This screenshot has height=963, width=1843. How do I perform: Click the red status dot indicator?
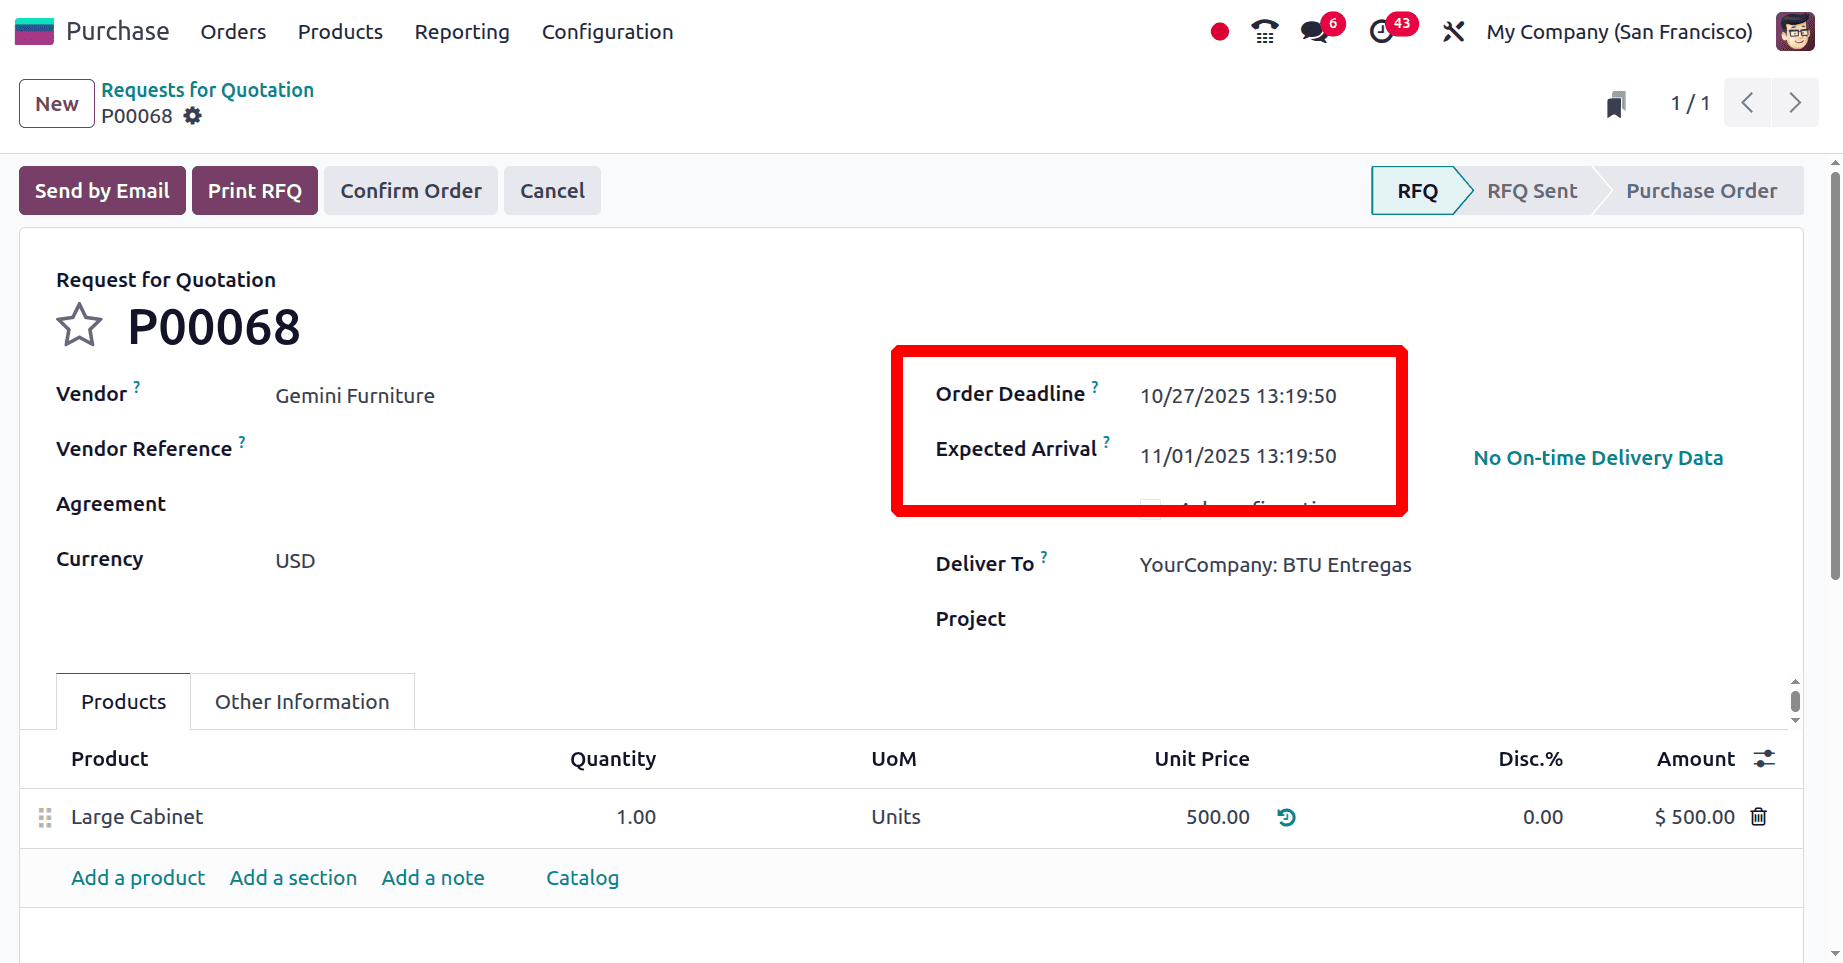1219,31
